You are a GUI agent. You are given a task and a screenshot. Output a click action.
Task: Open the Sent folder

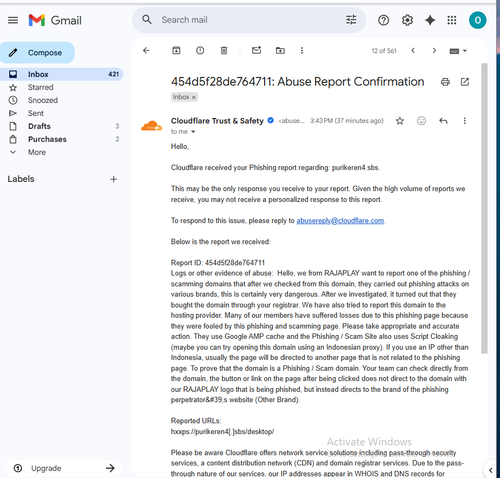(36, 113)
